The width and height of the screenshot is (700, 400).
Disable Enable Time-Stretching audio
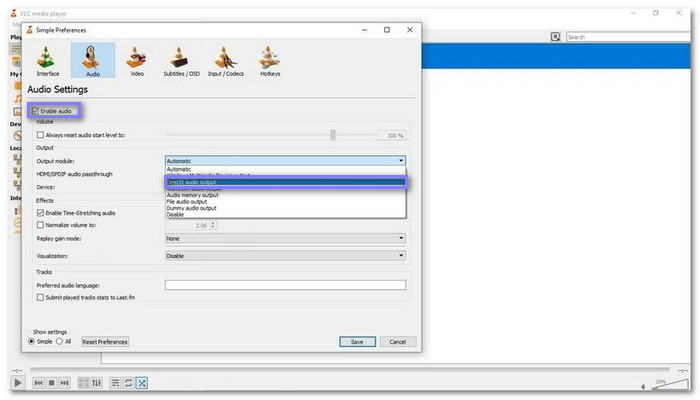(40, 213)
